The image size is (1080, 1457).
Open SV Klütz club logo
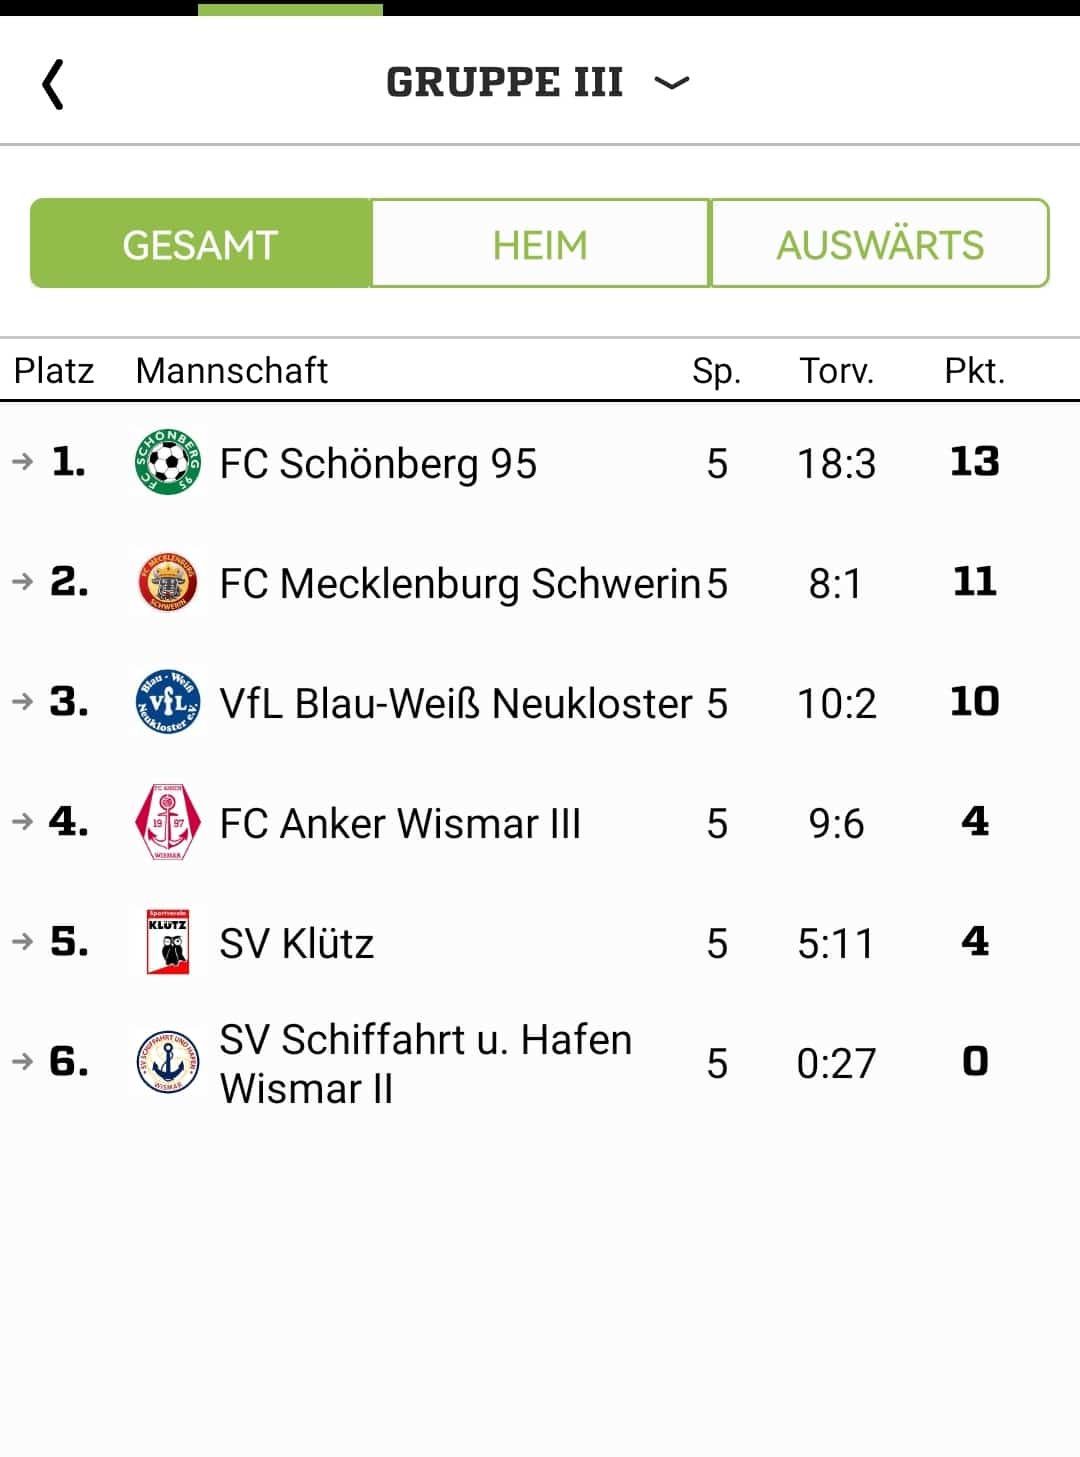pyautogui.click(x=167, y=942)
